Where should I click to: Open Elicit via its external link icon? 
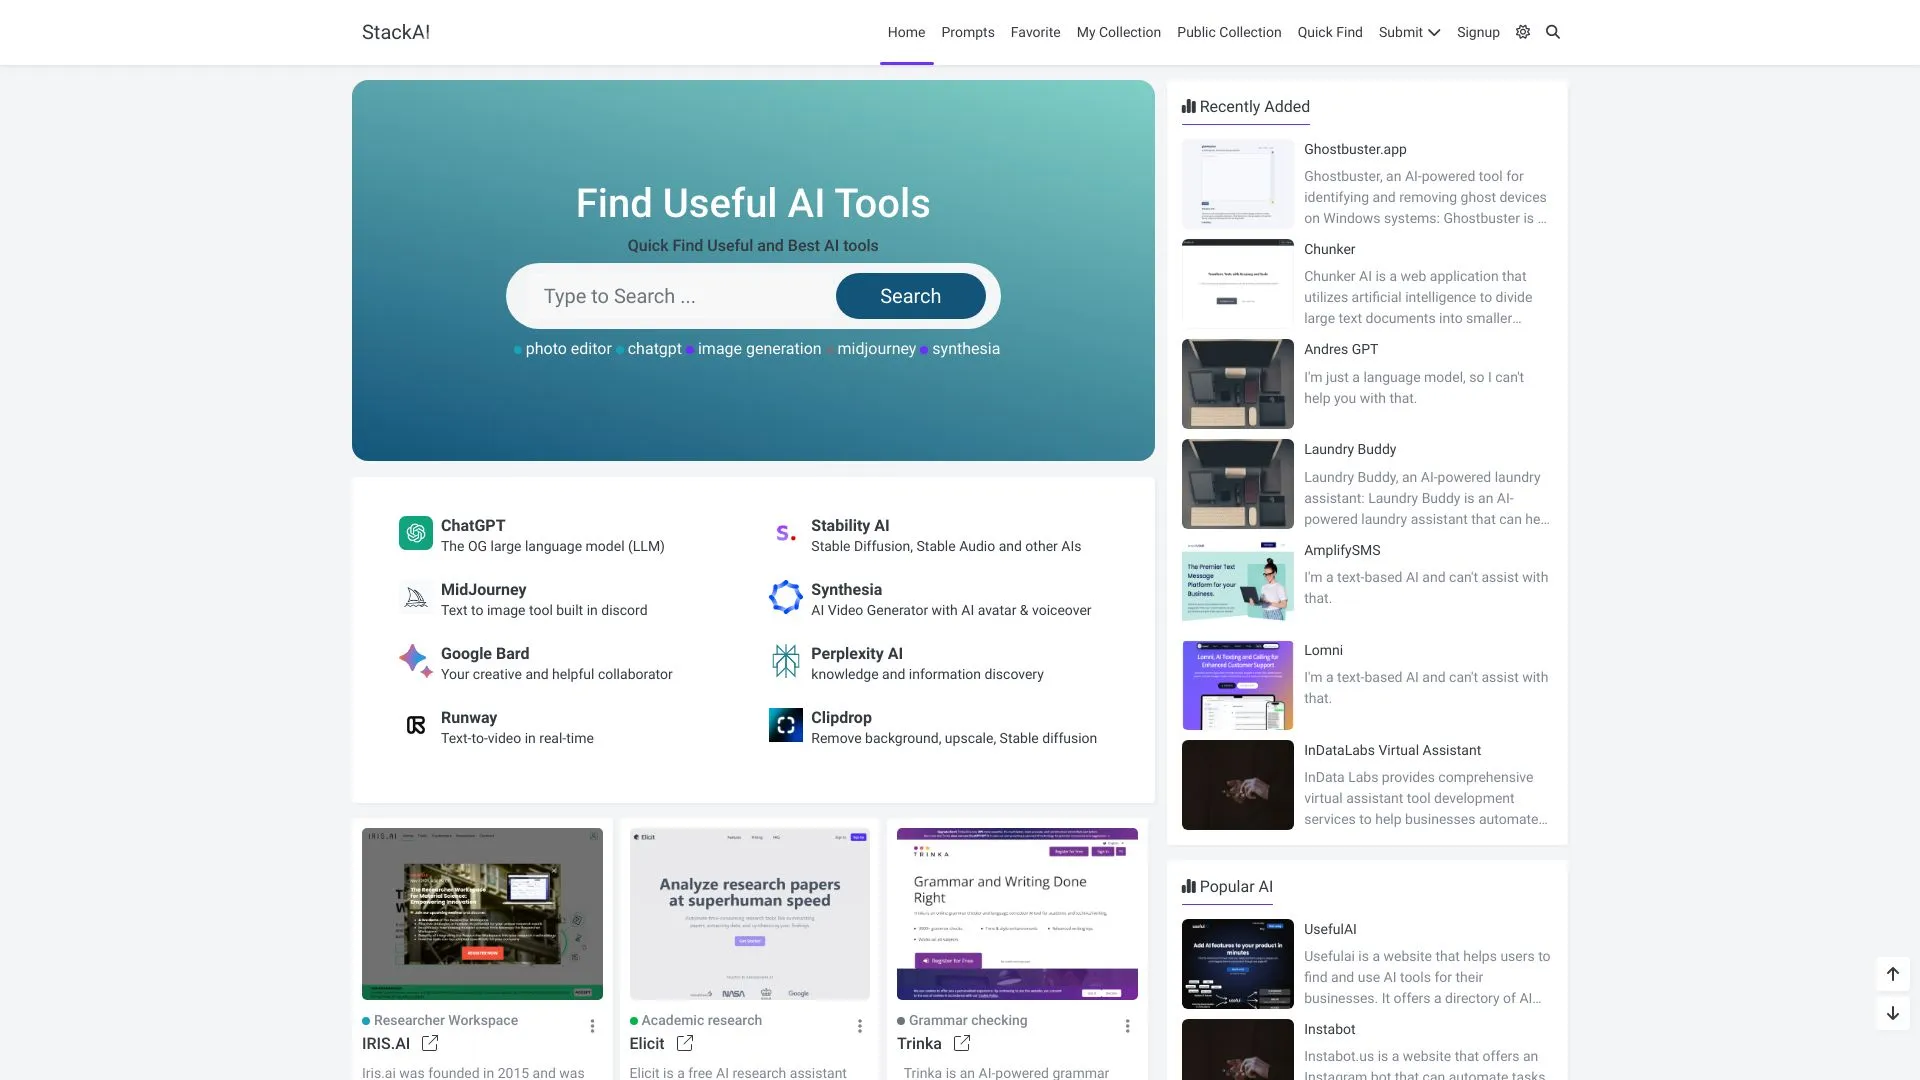685,1043
